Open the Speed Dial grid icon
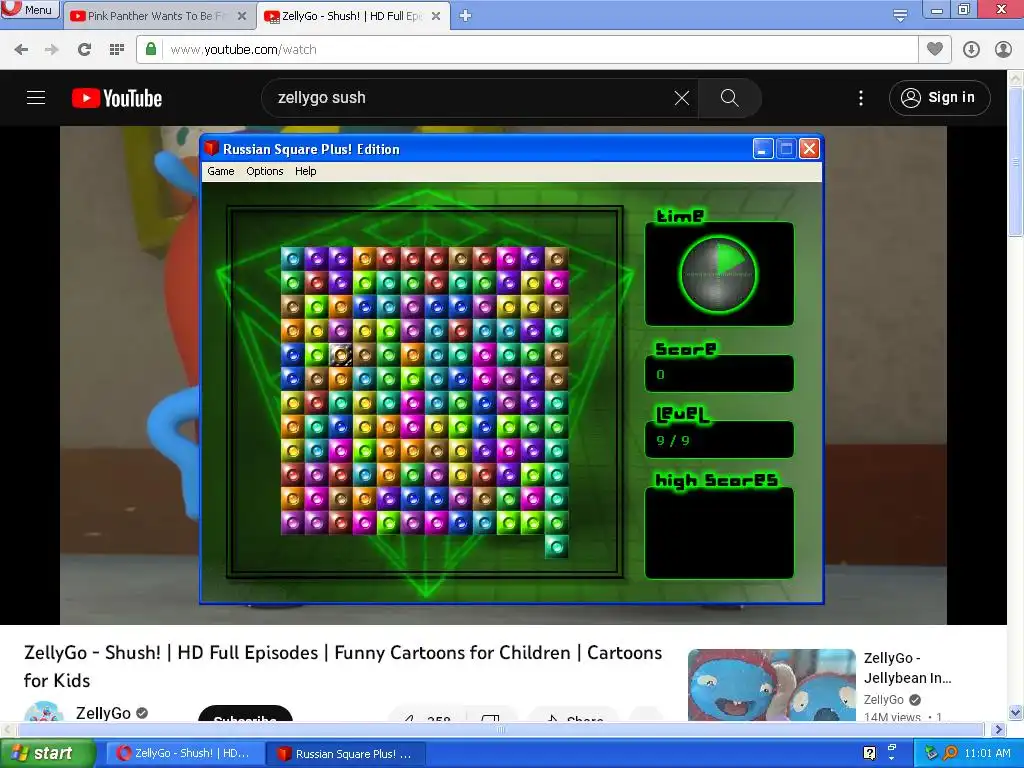Image resolution: width=1024 pixels, height=768 pixels. tap(117, 50)
